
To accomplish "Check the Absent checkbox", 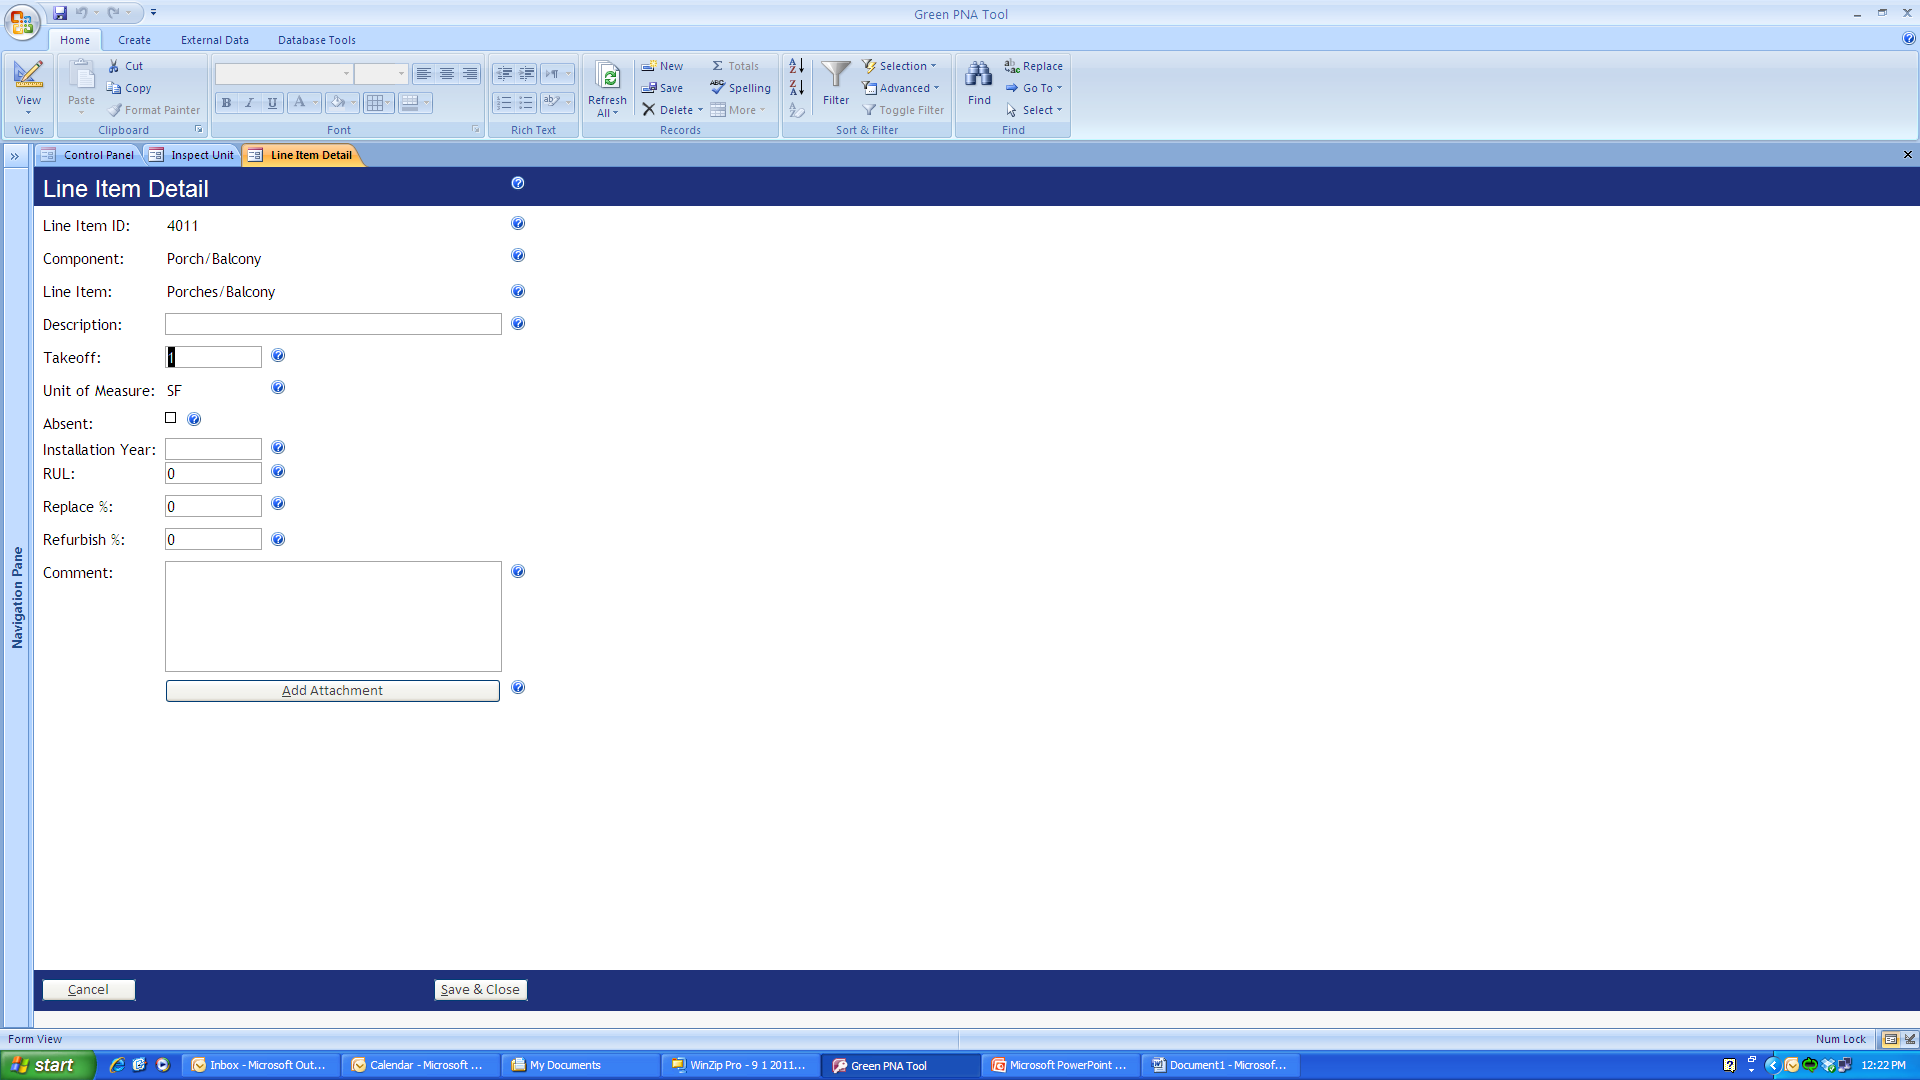I will point(171,418).
